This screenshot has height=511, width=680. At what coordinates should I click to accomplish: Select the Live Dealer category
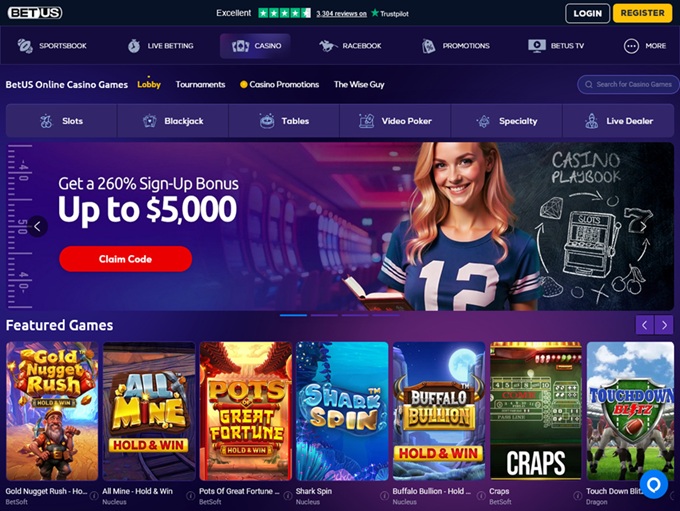pyautogui.click(x=618, y=121)
